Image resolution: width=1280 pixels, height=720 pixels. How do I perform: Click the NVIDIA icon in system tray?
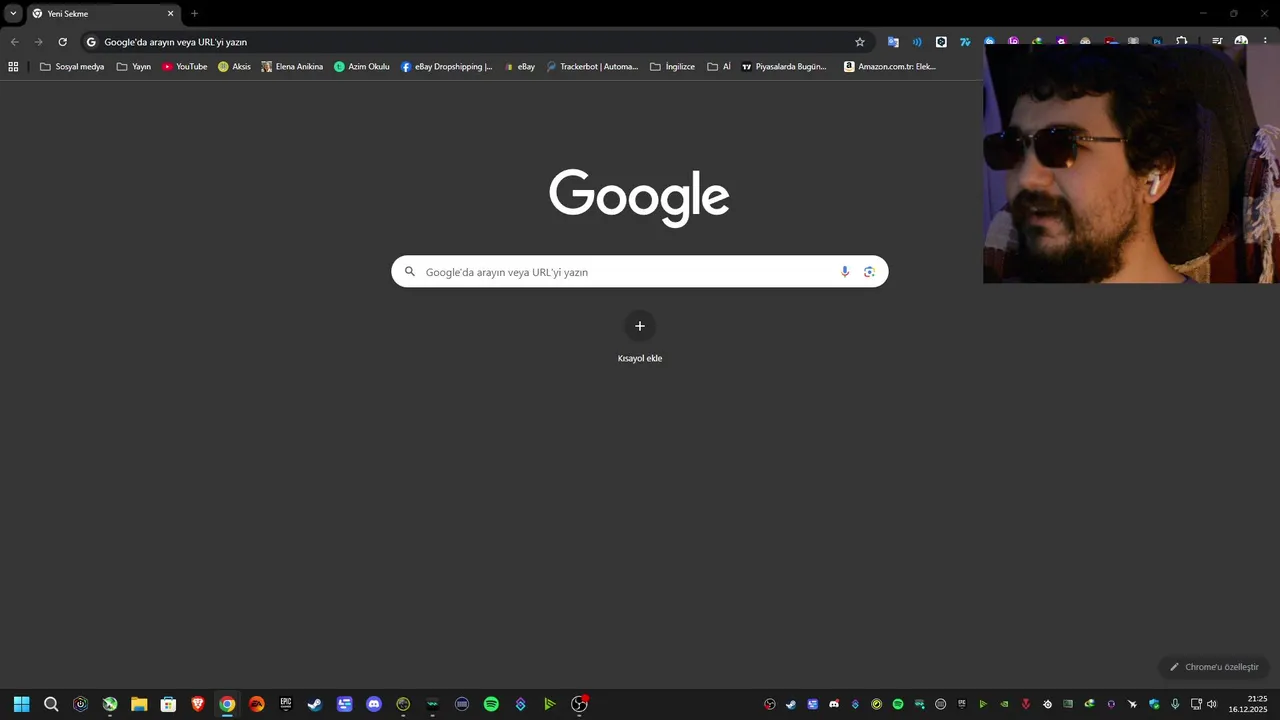pyautogui.click(x=1004, y=704)
